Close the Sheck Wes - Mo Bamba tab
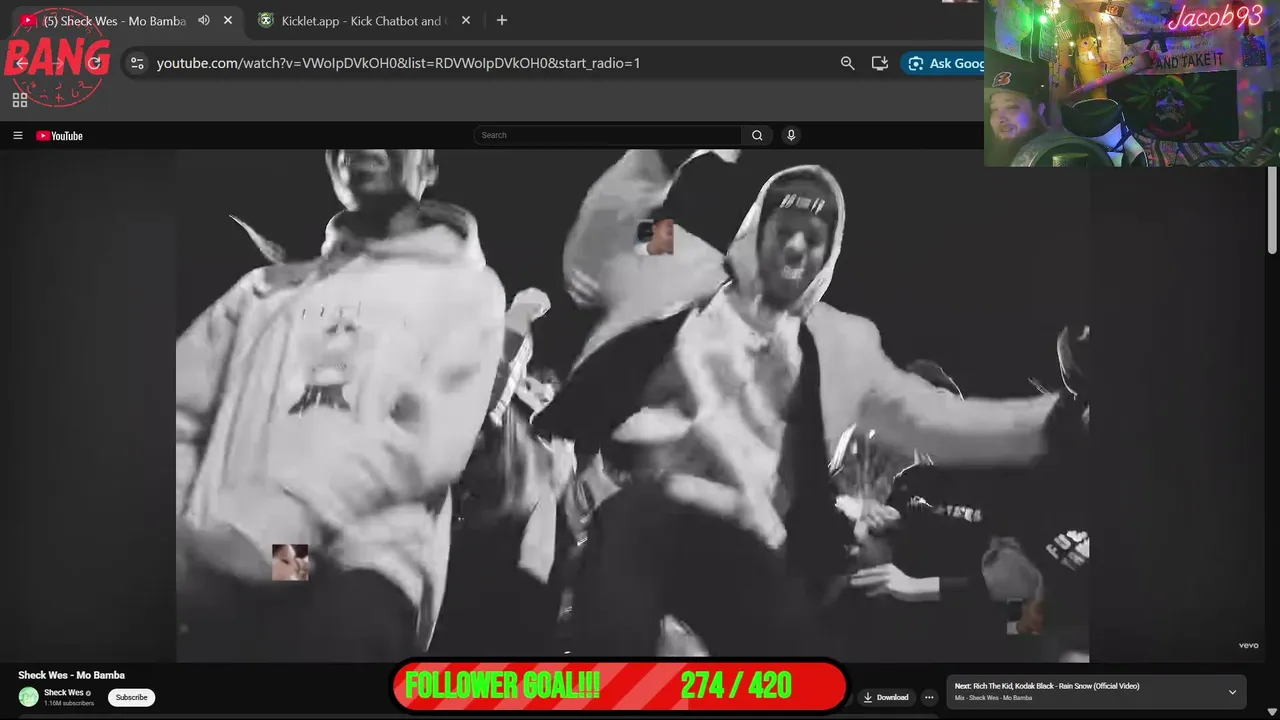Viewport: 1280px width, 720px height. (228, 20)
